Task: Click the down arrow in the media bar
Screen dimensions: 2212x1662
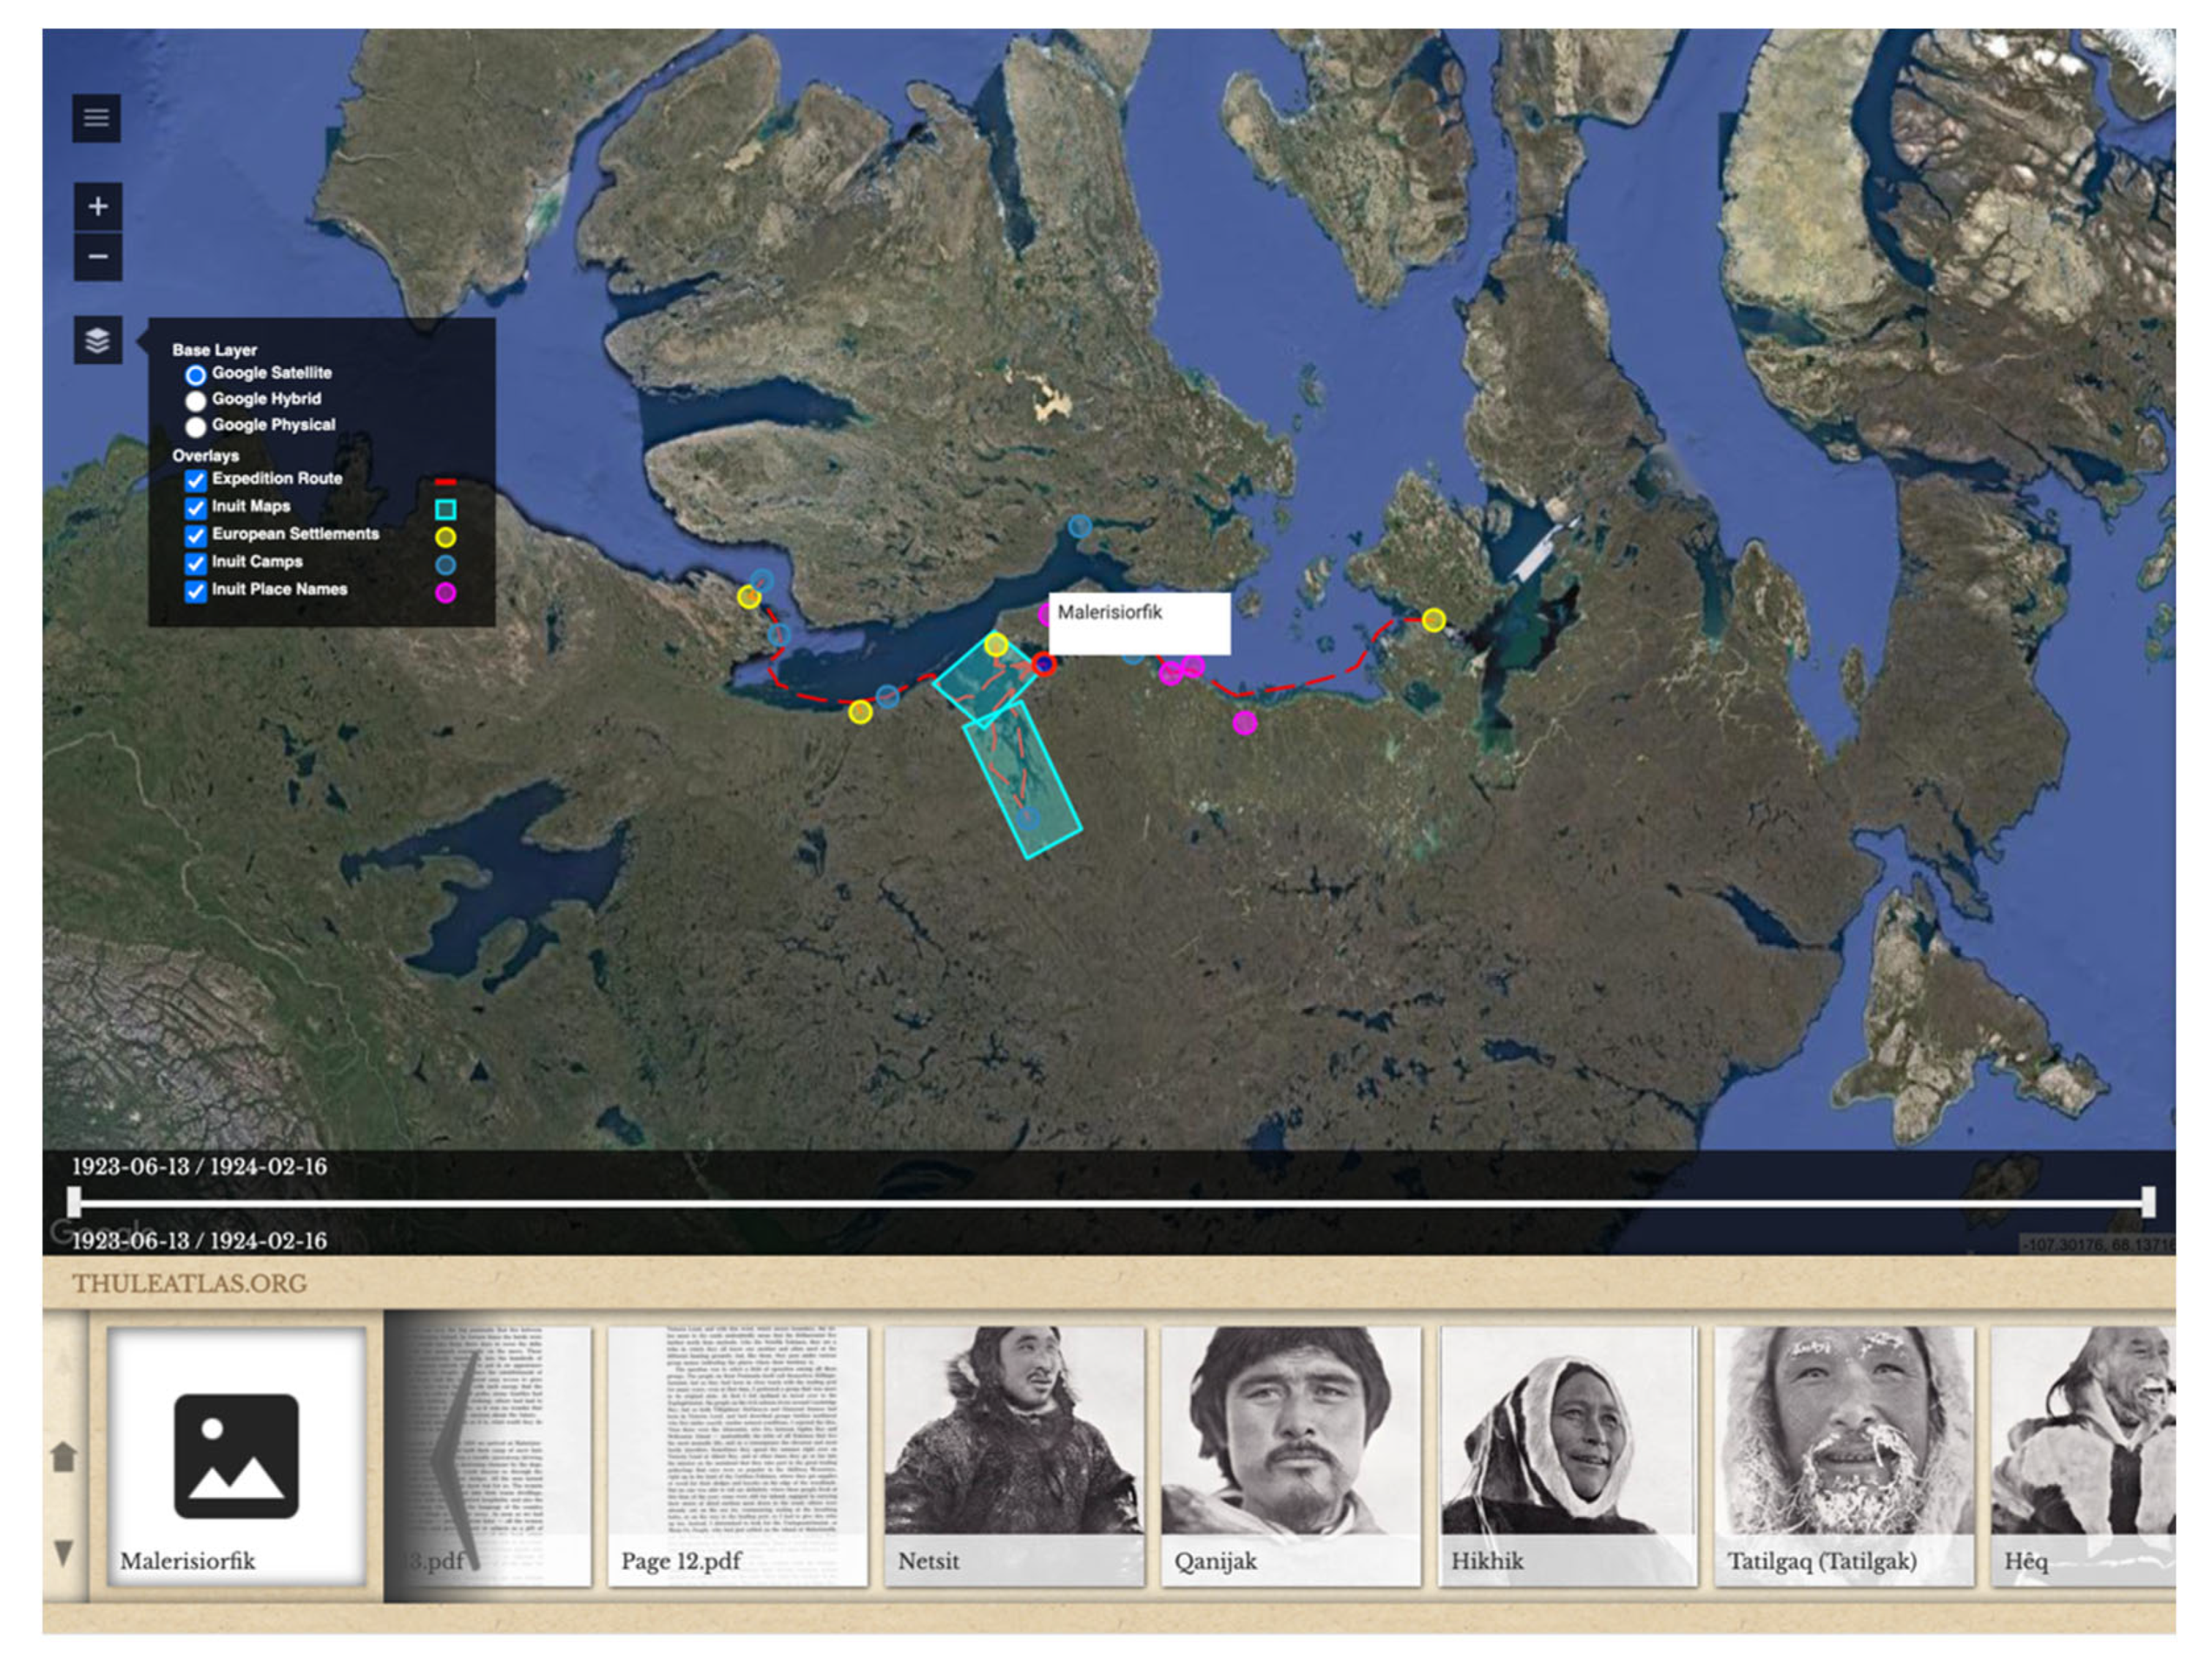Action: 63,1552
